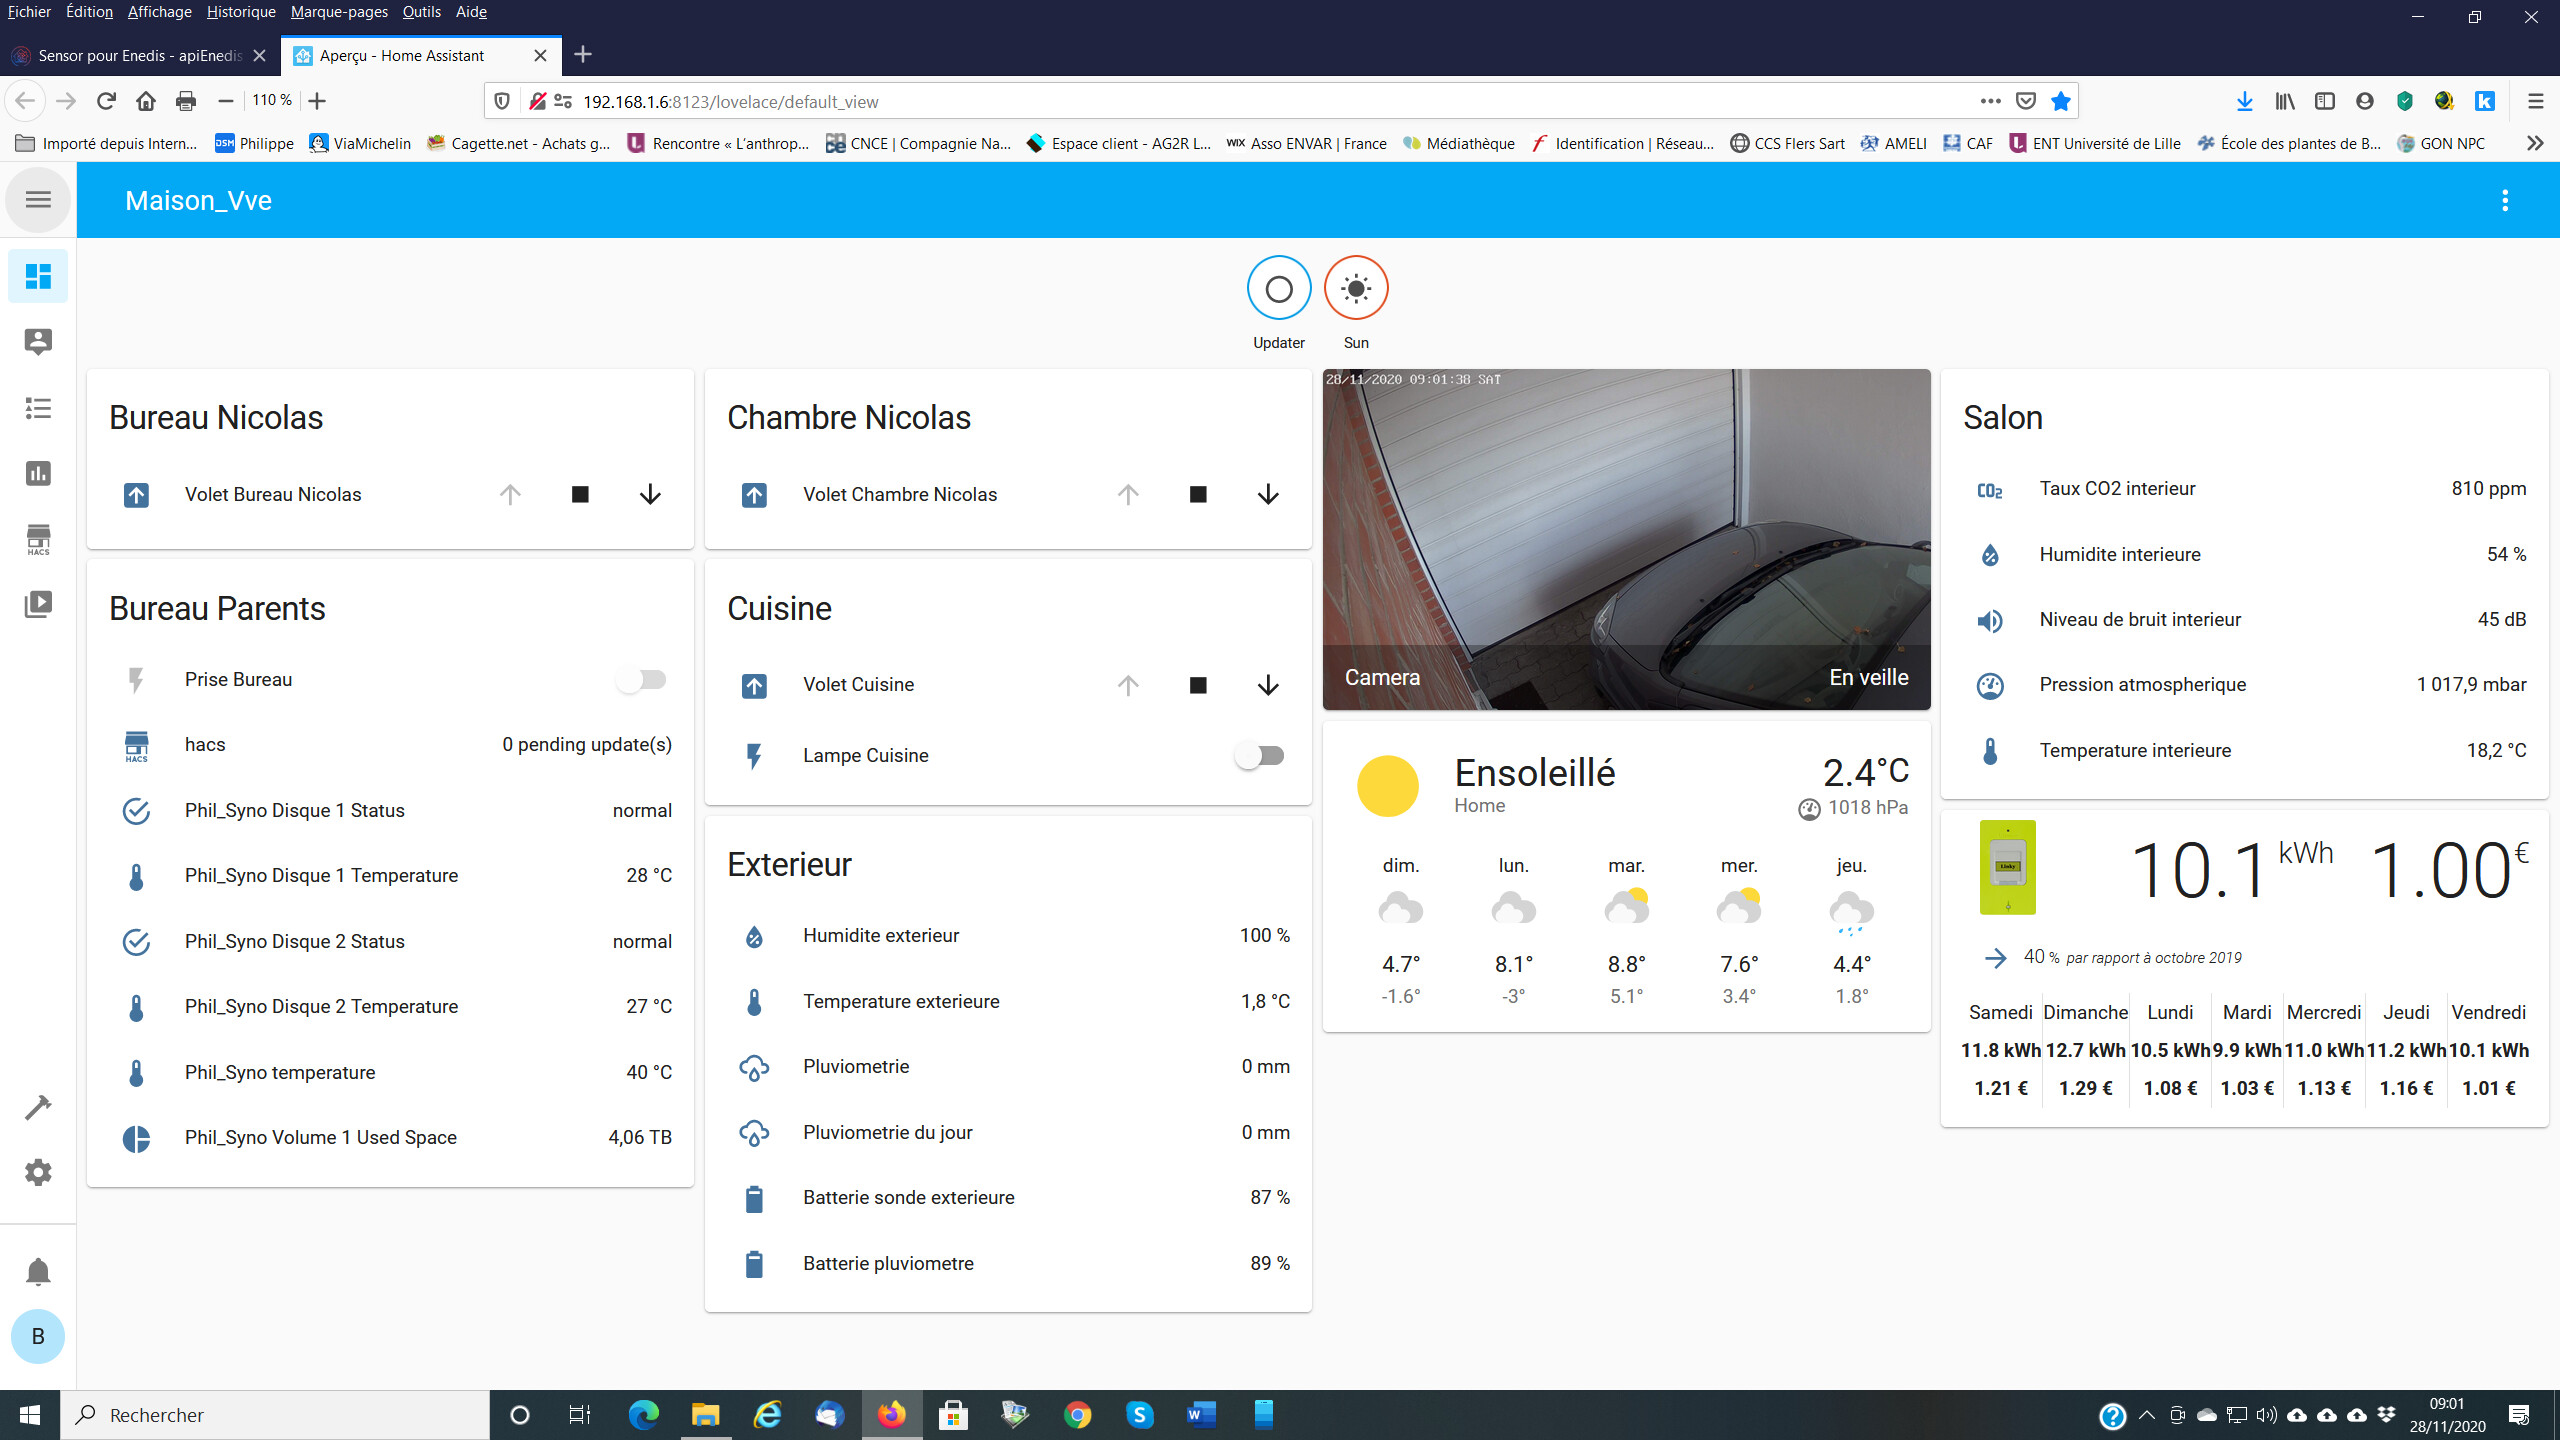The image size is (2560, 1440).
Task: Click the Sun badge icon
Action: [x=1356, y=289]
